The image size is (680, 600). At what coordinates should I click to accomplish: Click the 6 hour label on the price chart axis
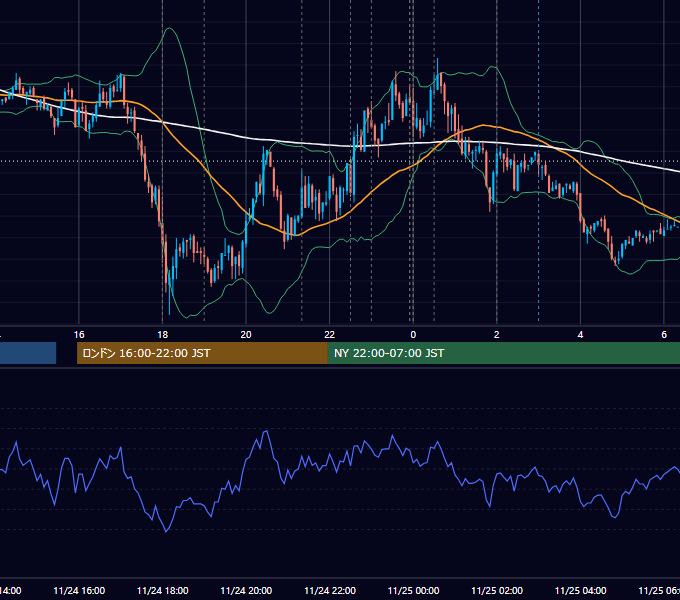(x=664, y=335)
